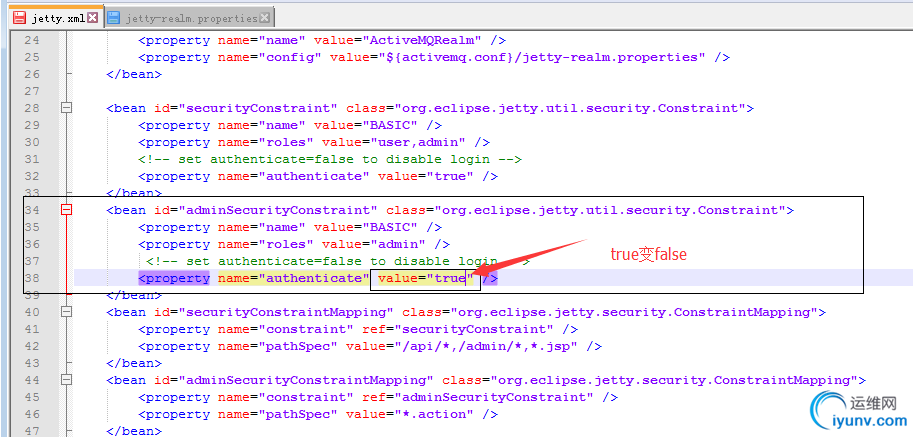Click the red save icon on jetty.xml tab
The height and width of the screenshot is (437, 913).
[x=20, y=18]
